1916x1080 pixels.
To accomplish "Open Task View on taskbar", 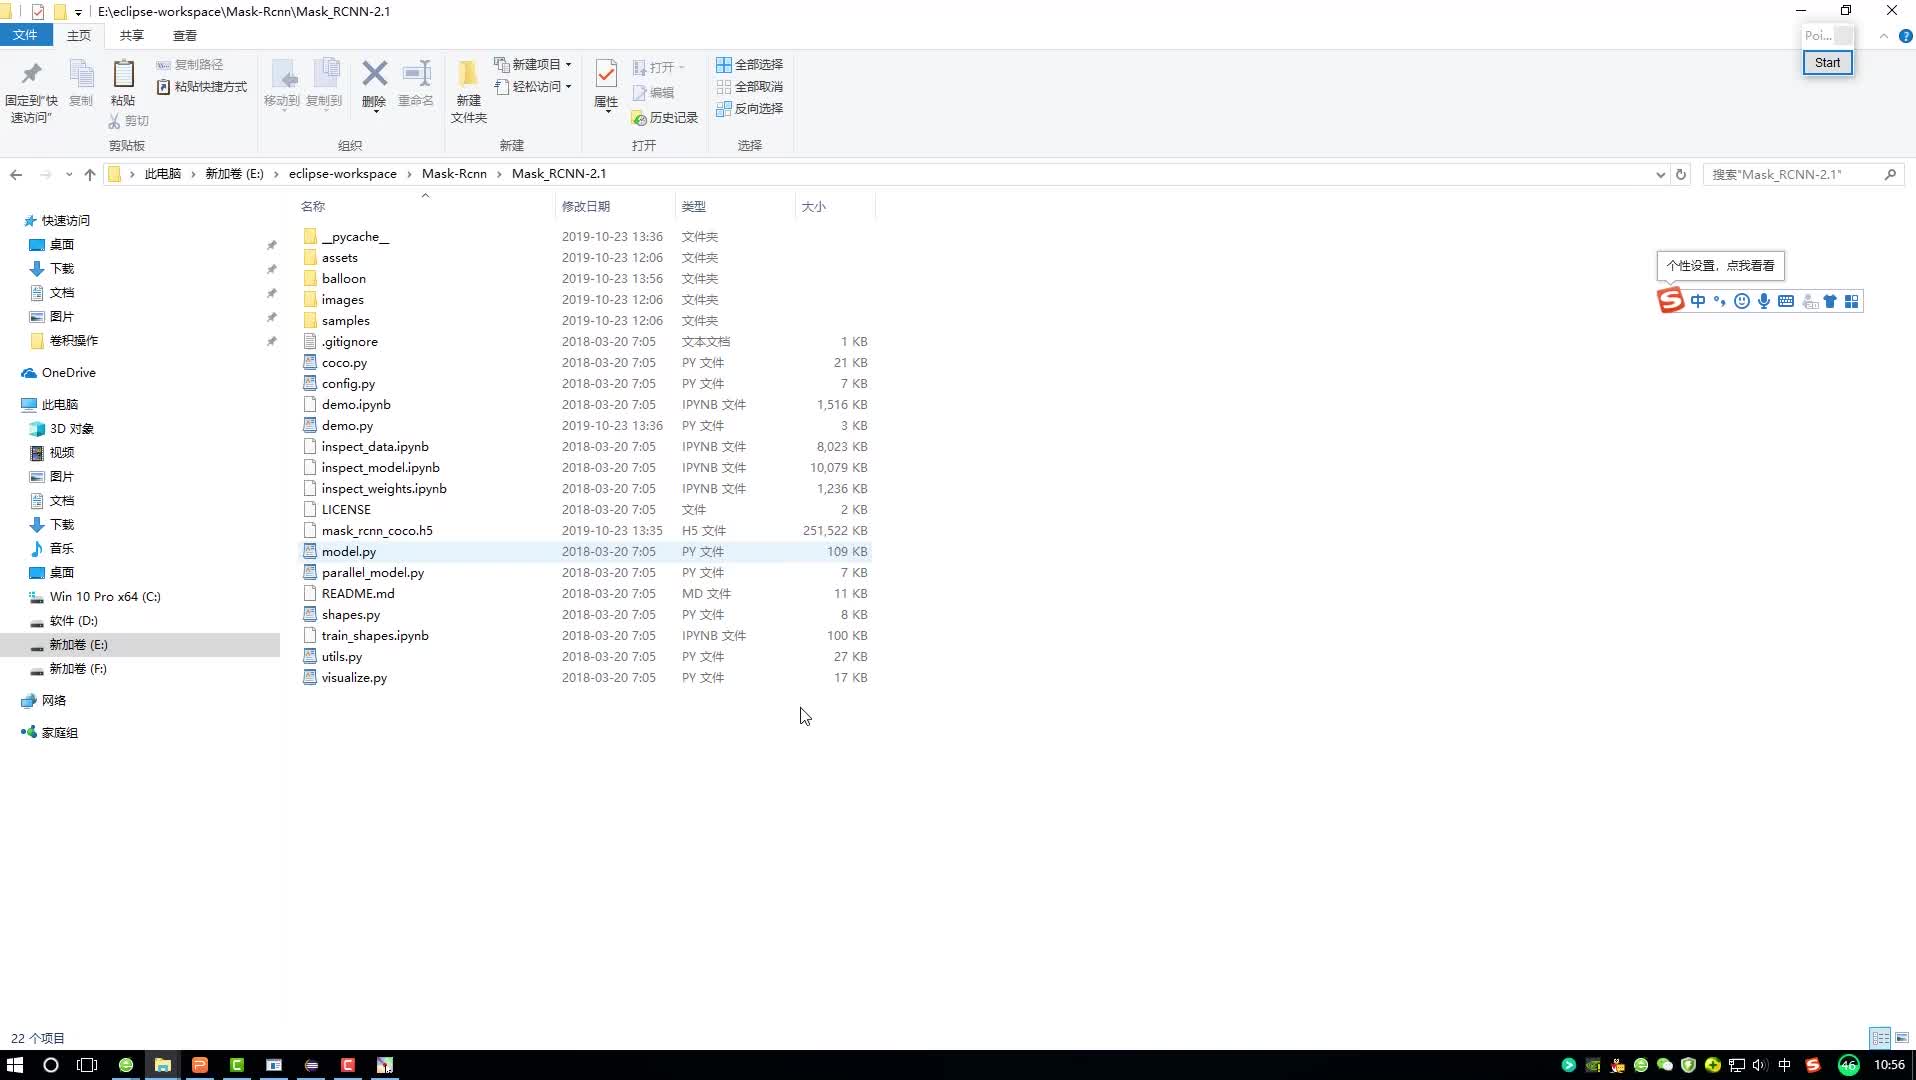I will click(x=87, y=1065).
